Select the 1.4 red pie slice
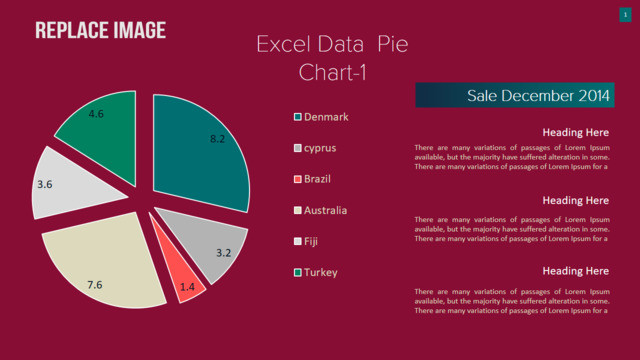The width and height of the screenshot is (640, 360). [x=180, y=269]
